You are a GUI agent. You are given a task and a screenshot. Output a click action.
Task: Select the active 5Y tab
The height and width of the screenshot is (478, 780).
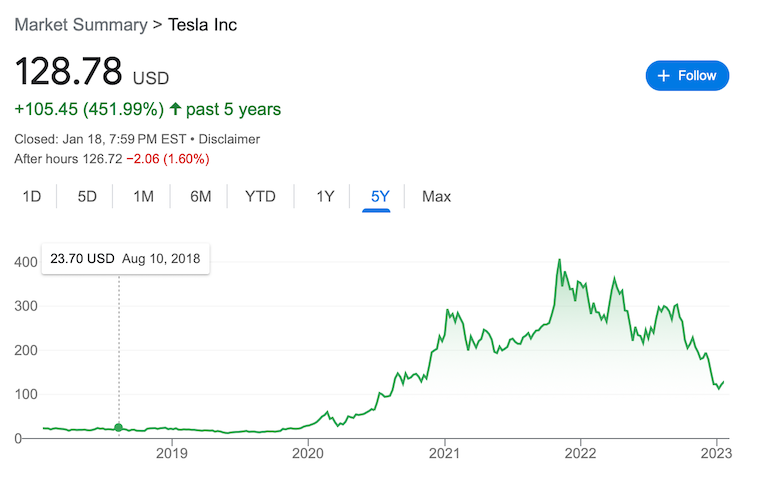point(380,197)
